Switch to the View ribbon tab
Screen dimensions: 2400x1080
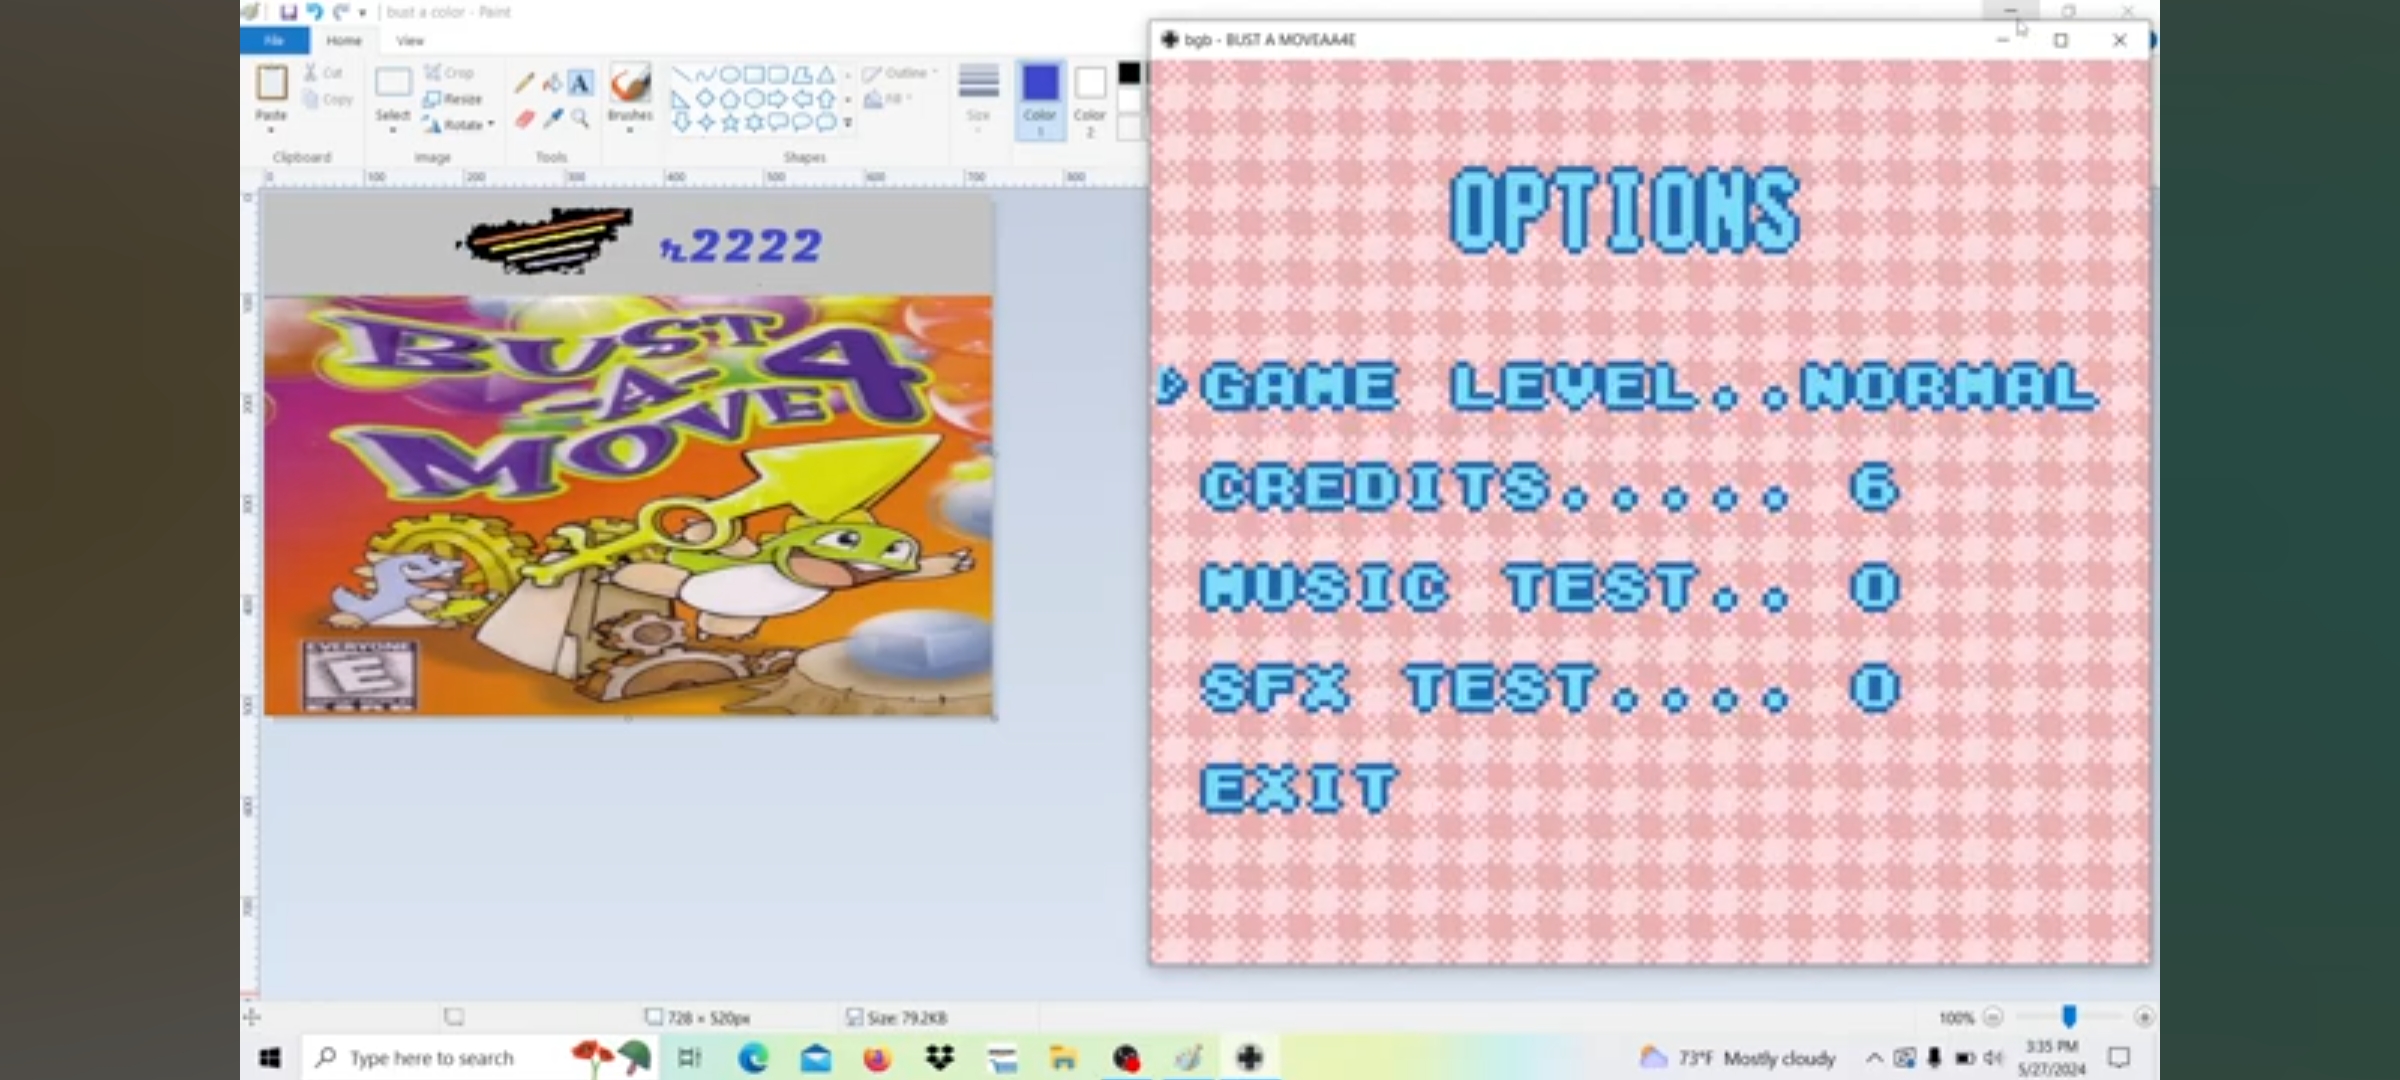tap(410, 41)
